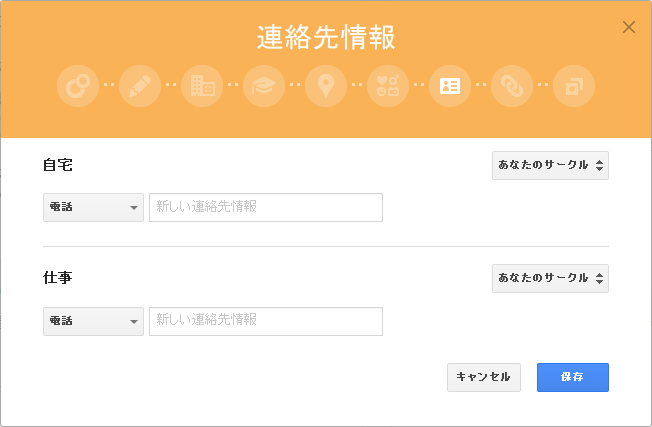
Task: Click 新しい連絡先情報 field under 仕事
Action: [x=266, y=321]
